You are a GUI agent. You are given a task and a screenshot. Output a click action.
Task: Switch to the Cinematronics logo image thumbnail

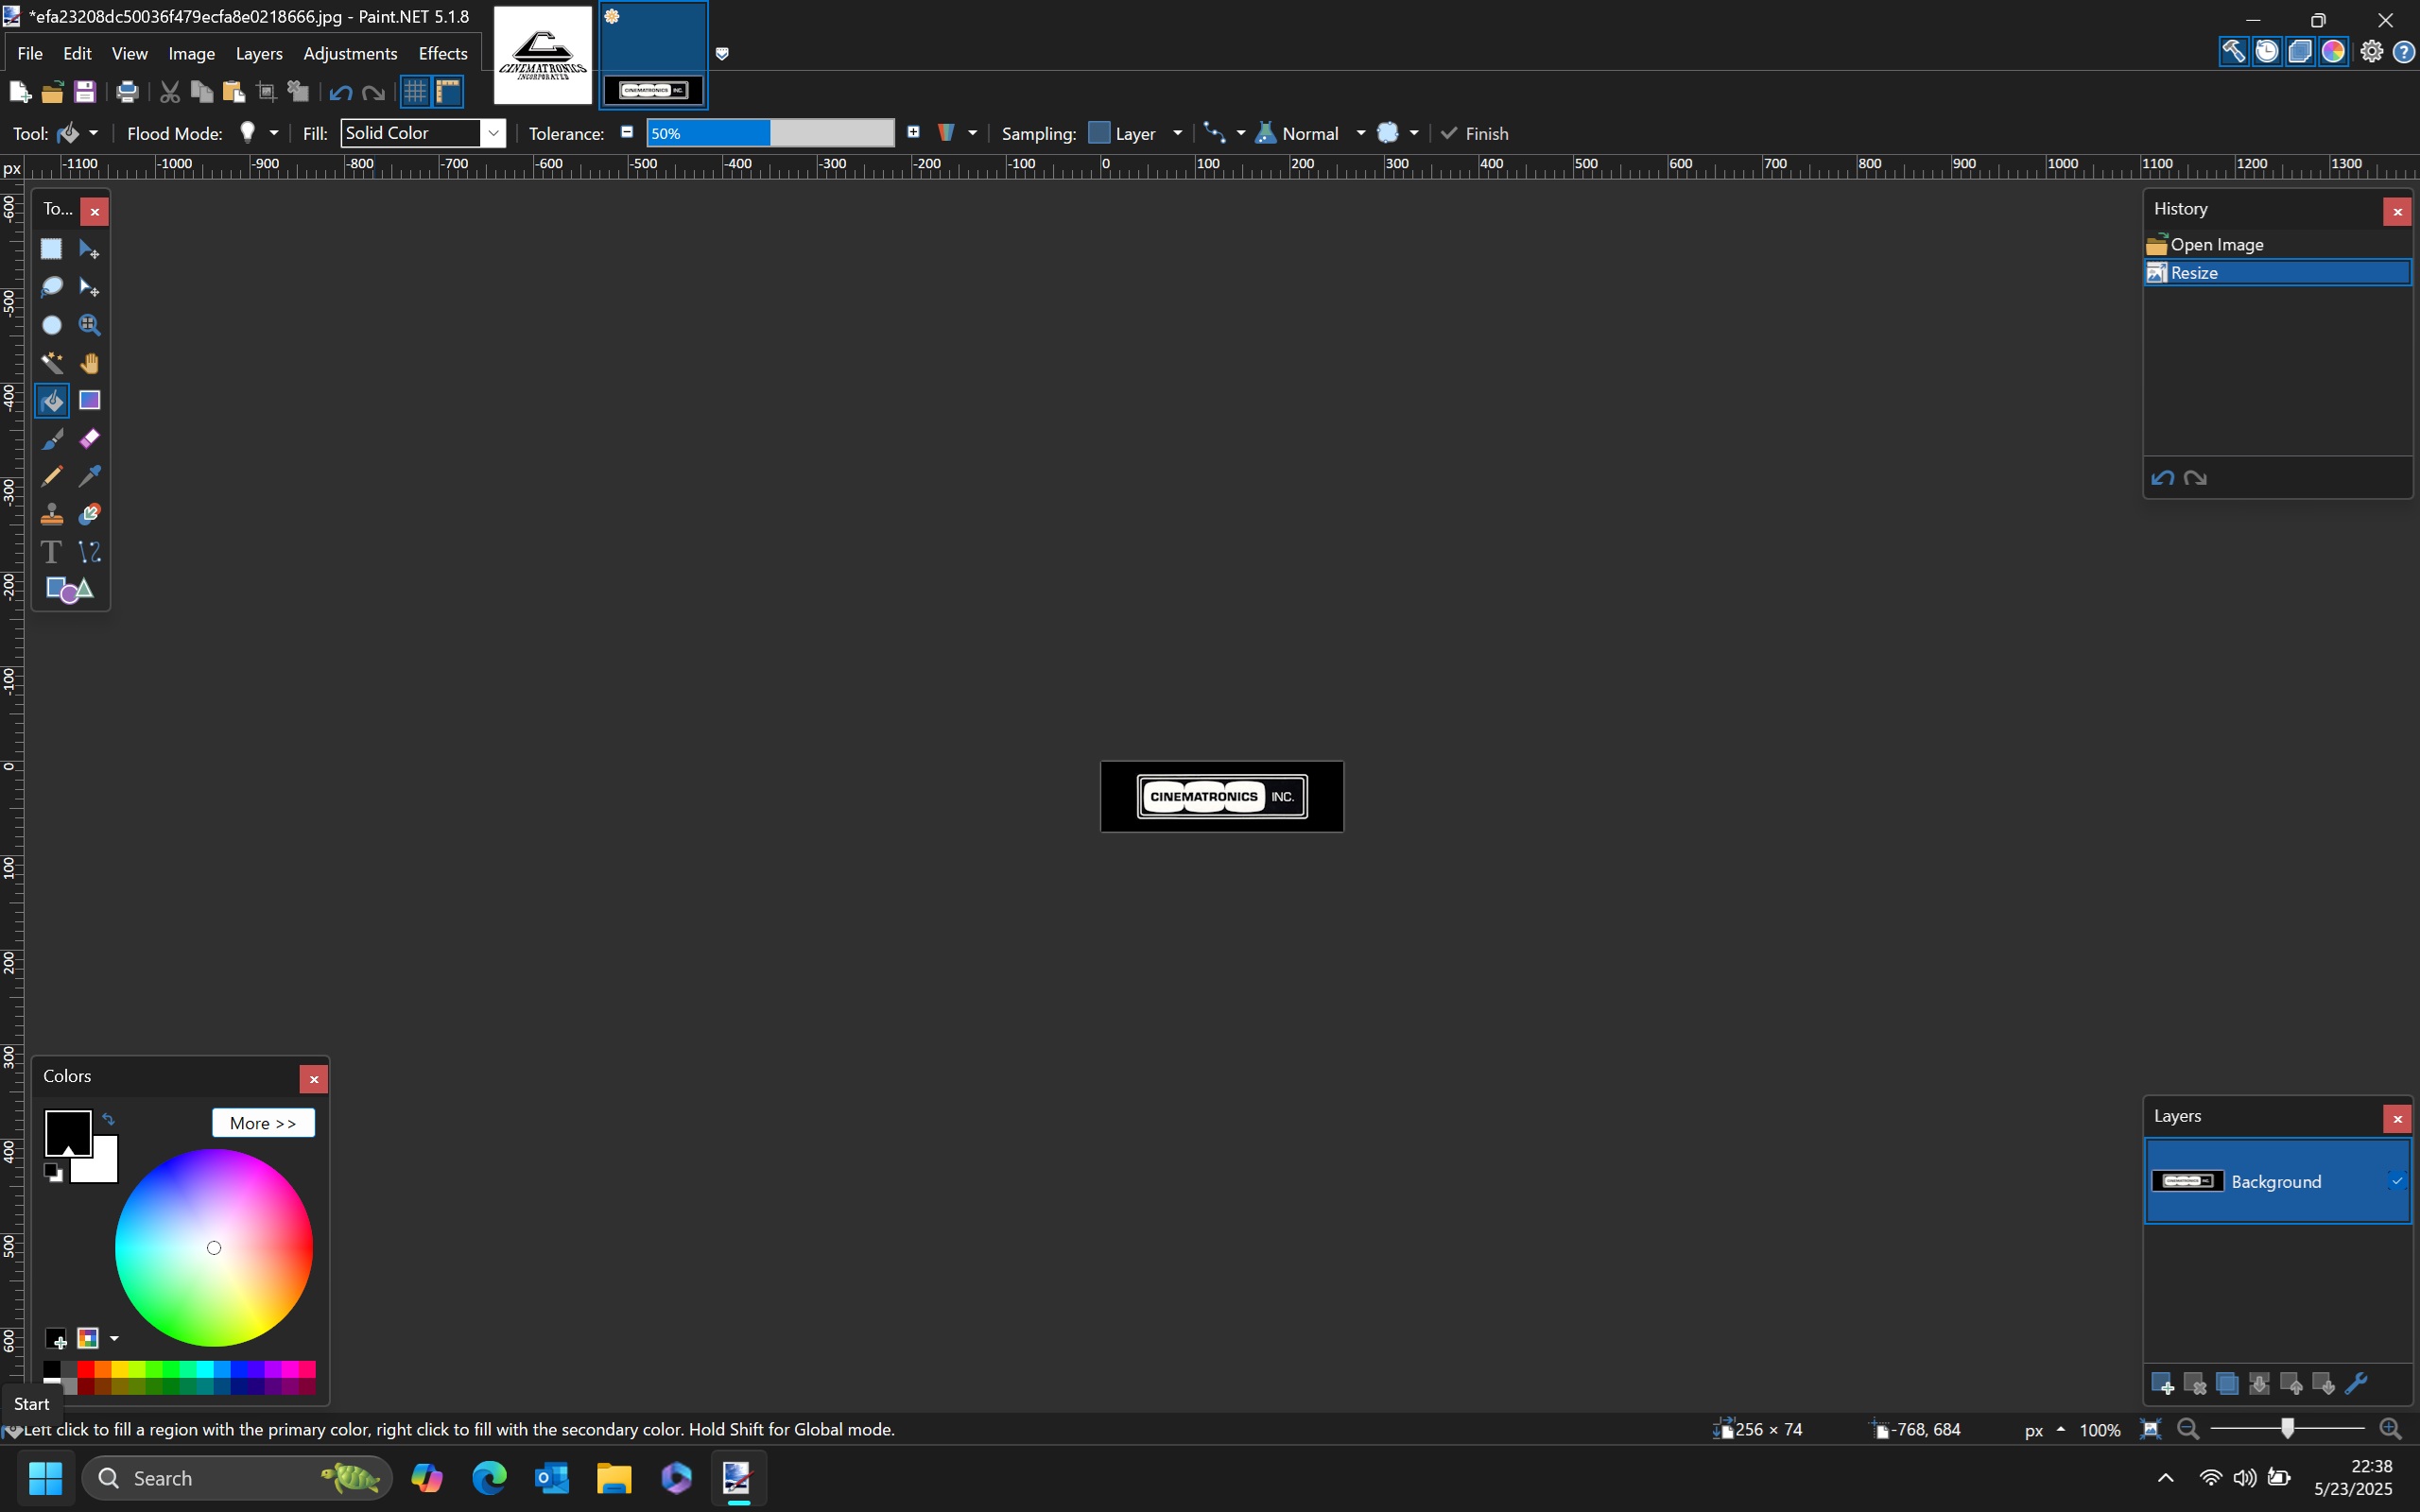543,55
